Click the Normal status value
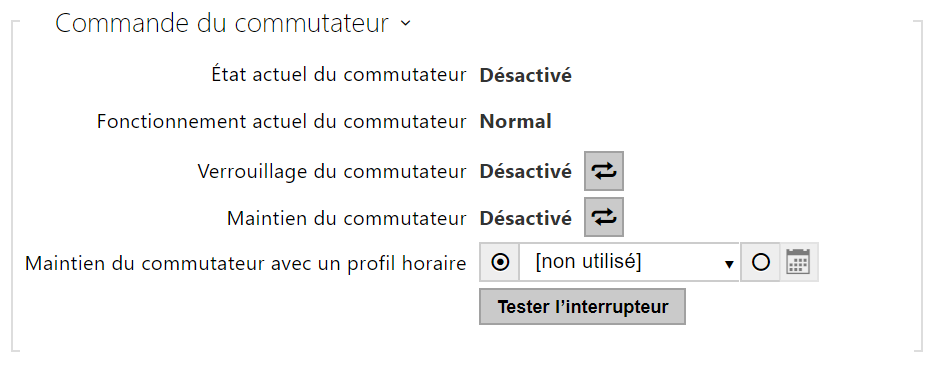Viewport: 937px width, 374px height. coord(516,122)
